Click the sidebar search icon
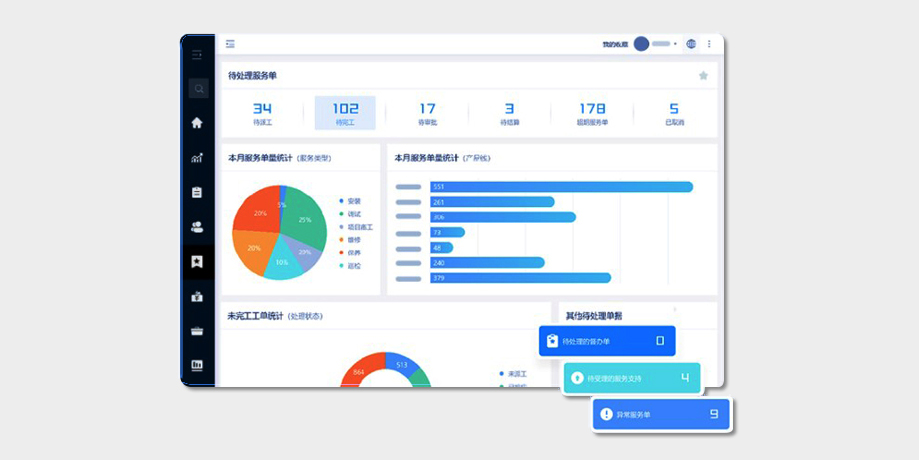The width and height of the screenshot is (919, 460). 198,88
